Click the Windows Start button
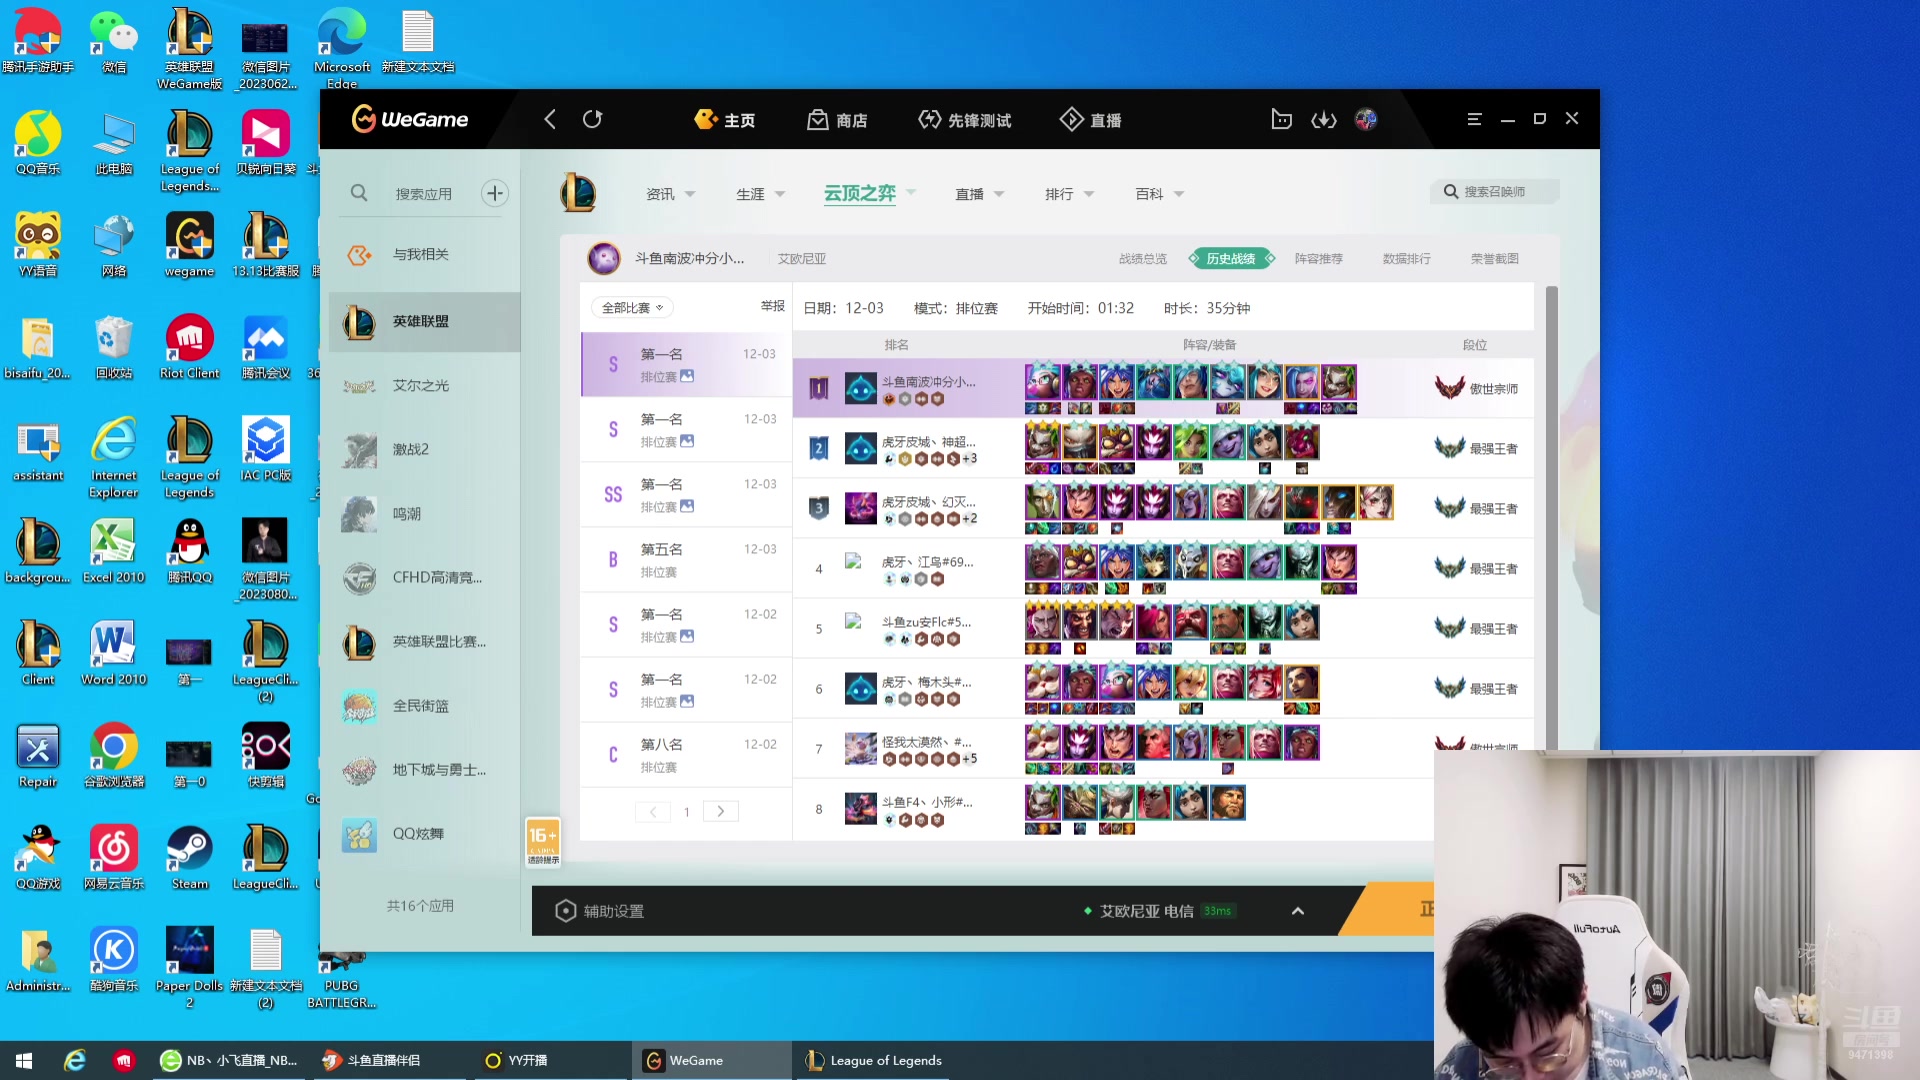The height and width of the screenshot is (1080, 1920). click(x=24, y=1060)
